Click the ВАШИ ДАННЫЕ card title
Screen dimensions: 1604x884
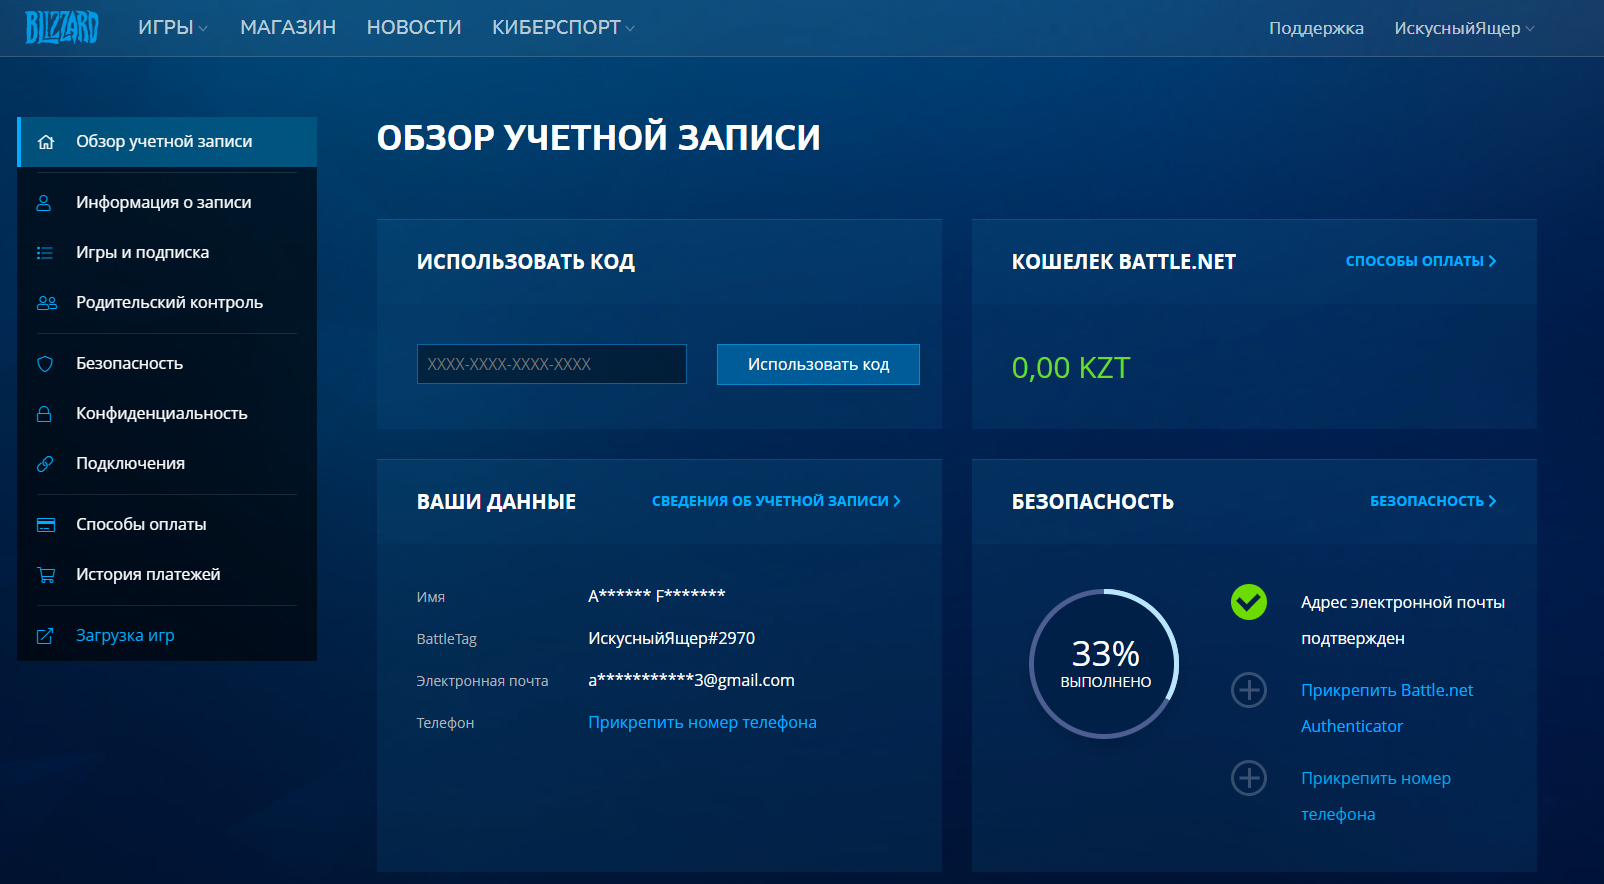[x=496, y=502]
